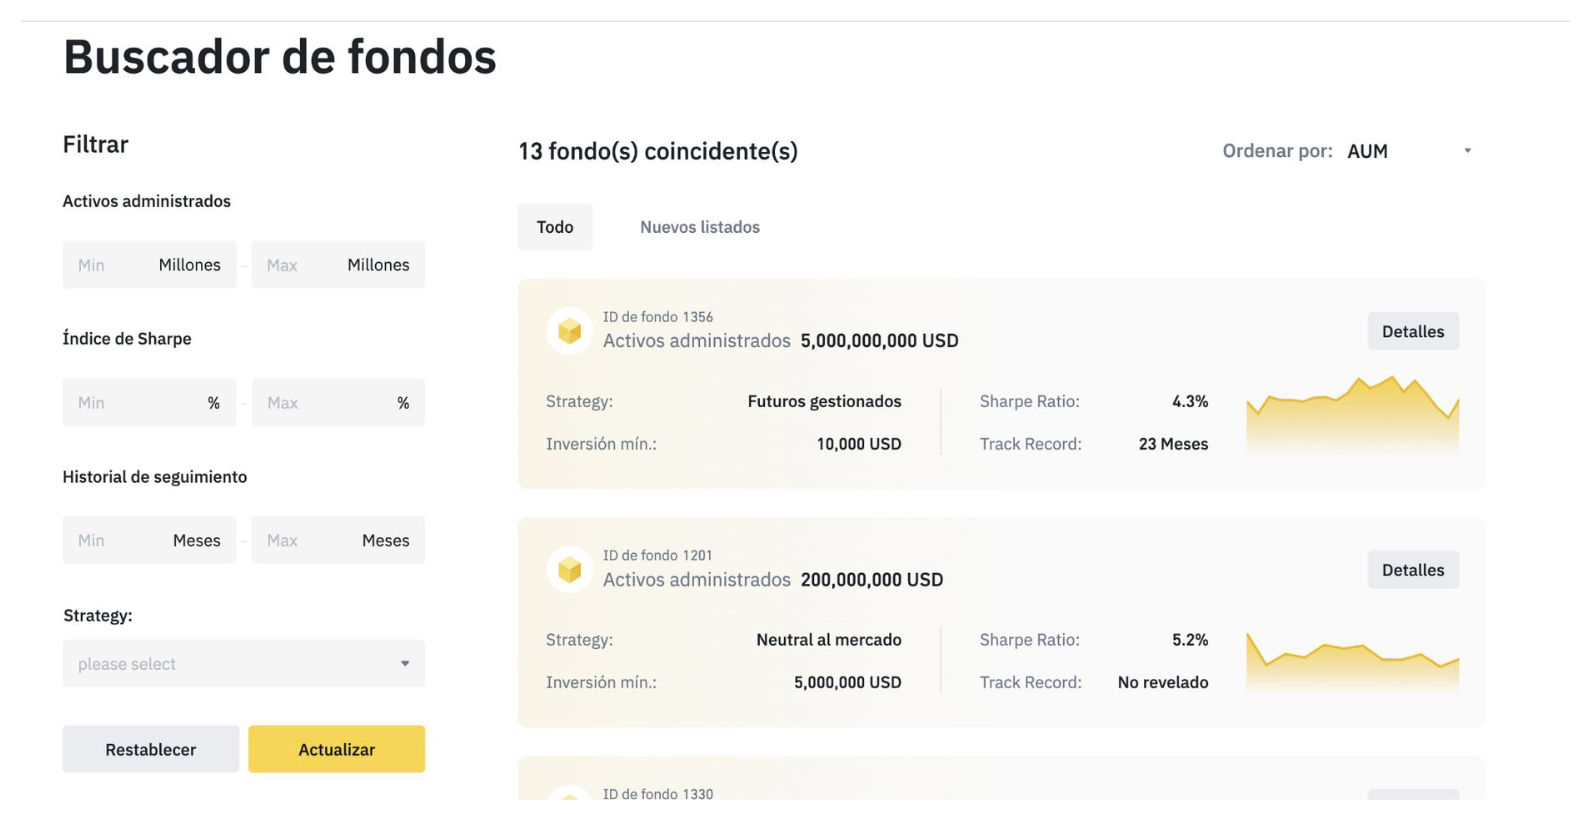Select the 'Todo' tab

[x=555, y=227]
